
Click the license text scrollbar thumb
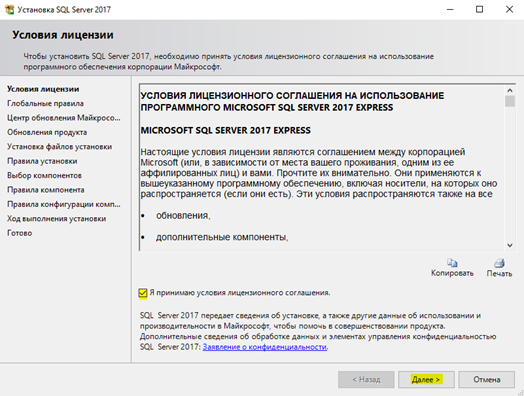pos(510,101)
